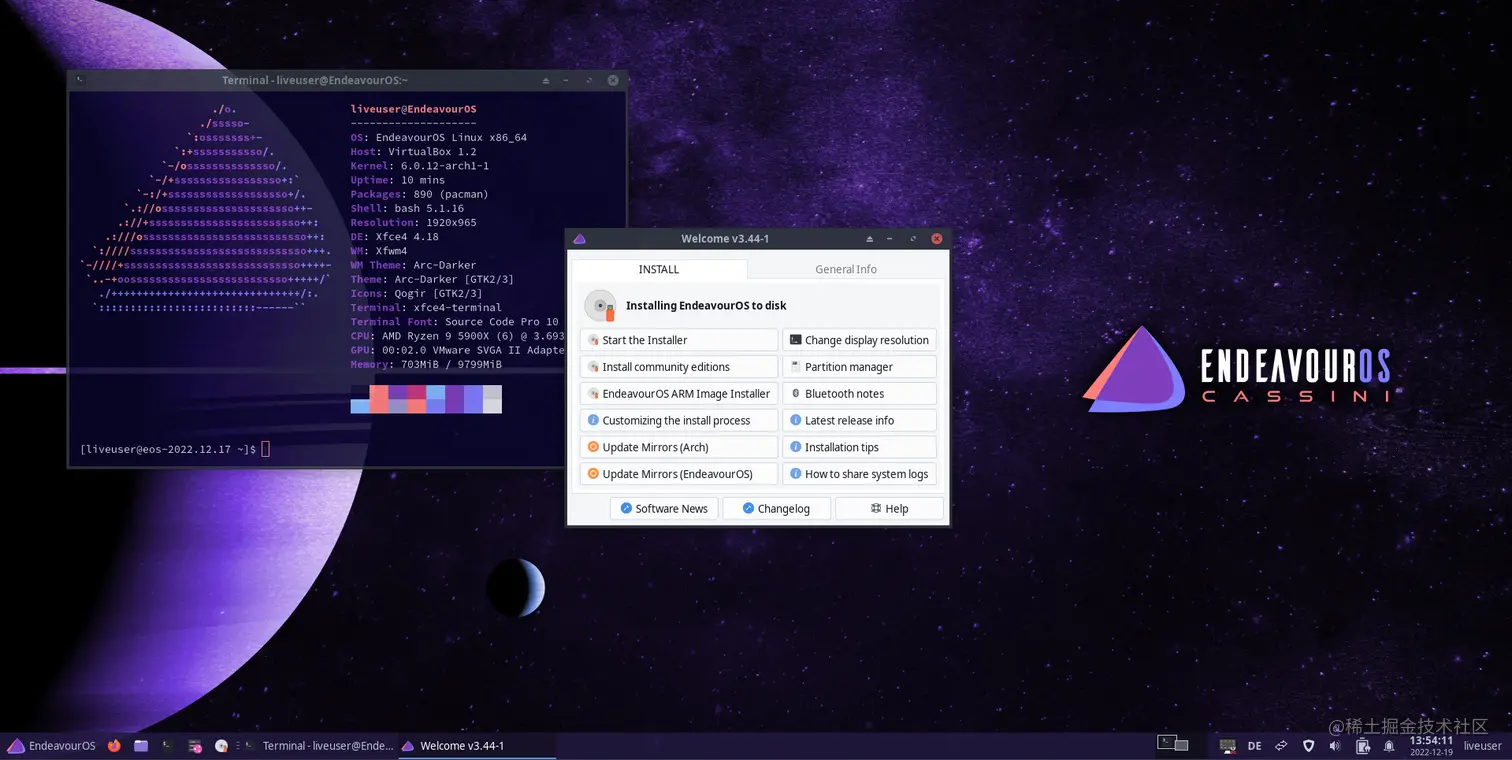
Task: Focus the terminal command prompt
Action: [x=264, y=449]
